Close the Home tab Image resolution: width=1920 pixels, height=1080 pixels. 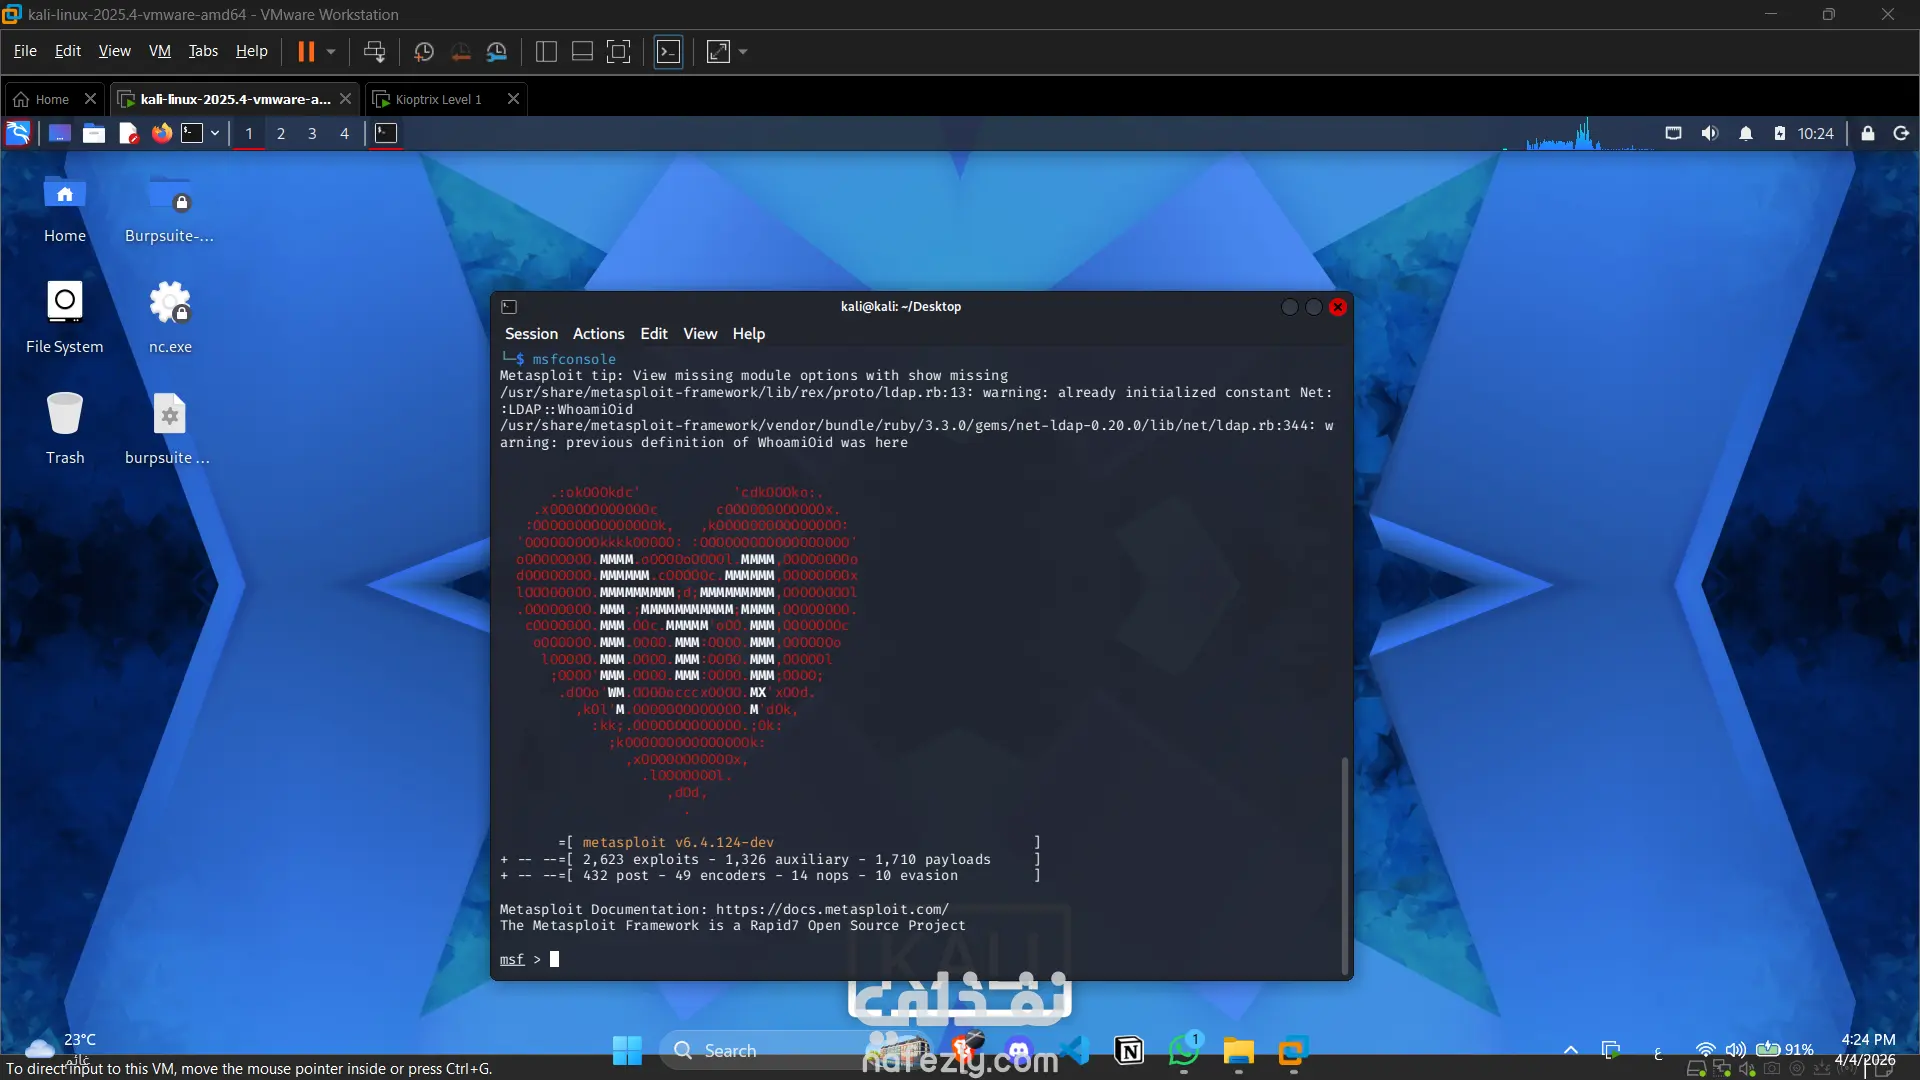point(90,98)
